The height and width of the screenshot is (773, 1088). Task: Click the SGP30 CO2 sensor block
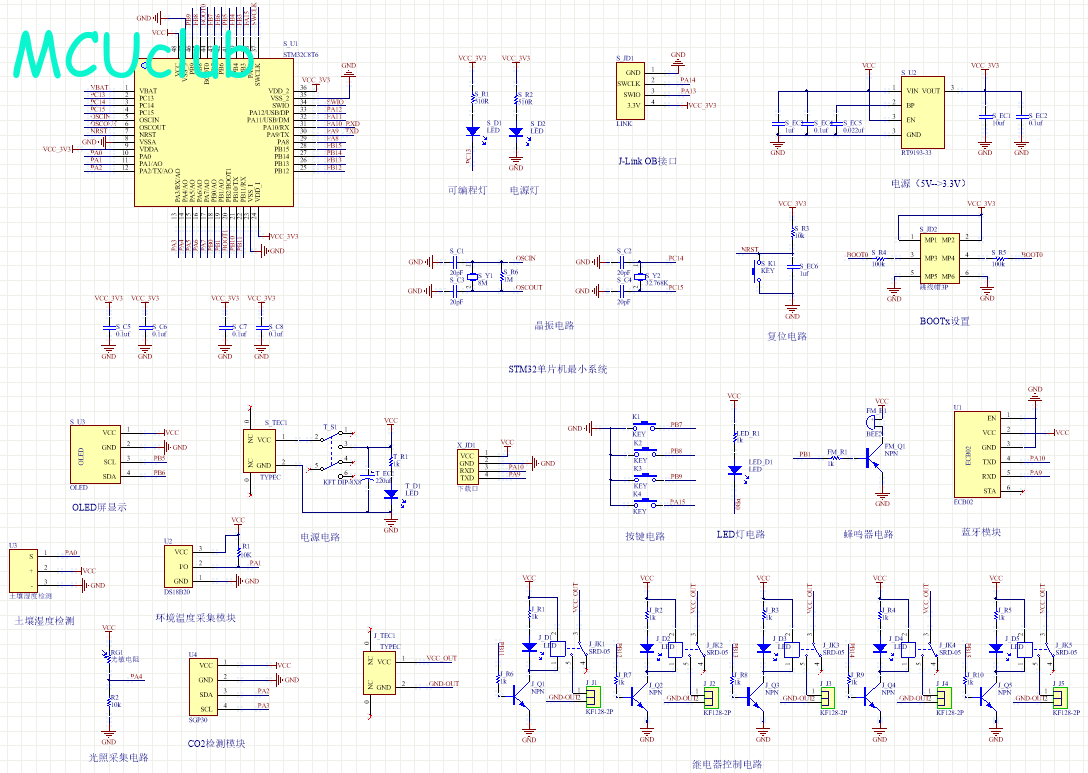coord(204,686)
